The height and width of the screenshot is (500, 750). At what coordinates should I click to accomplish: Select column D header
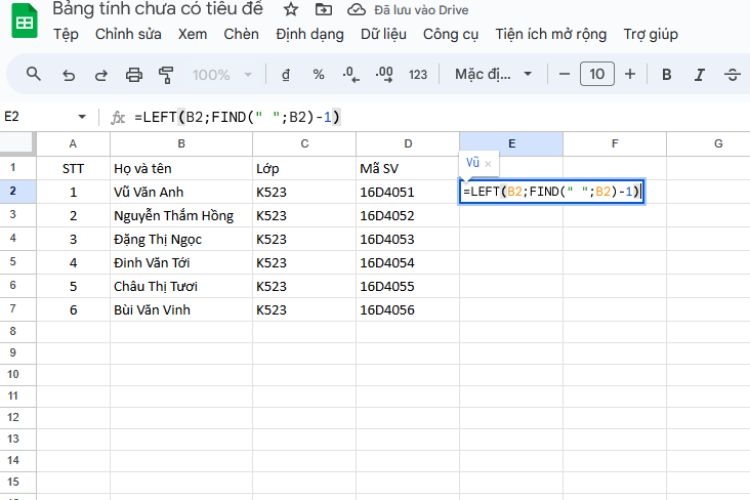point(408,144)
